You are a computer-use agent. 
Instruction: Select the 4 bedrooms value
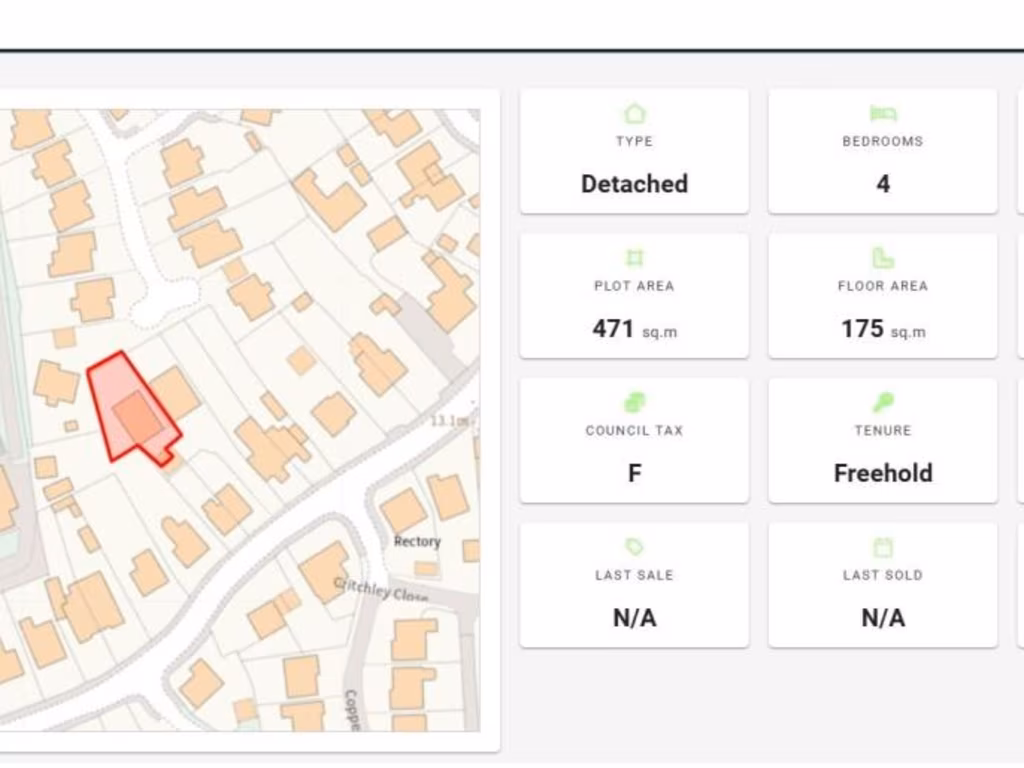883,184
